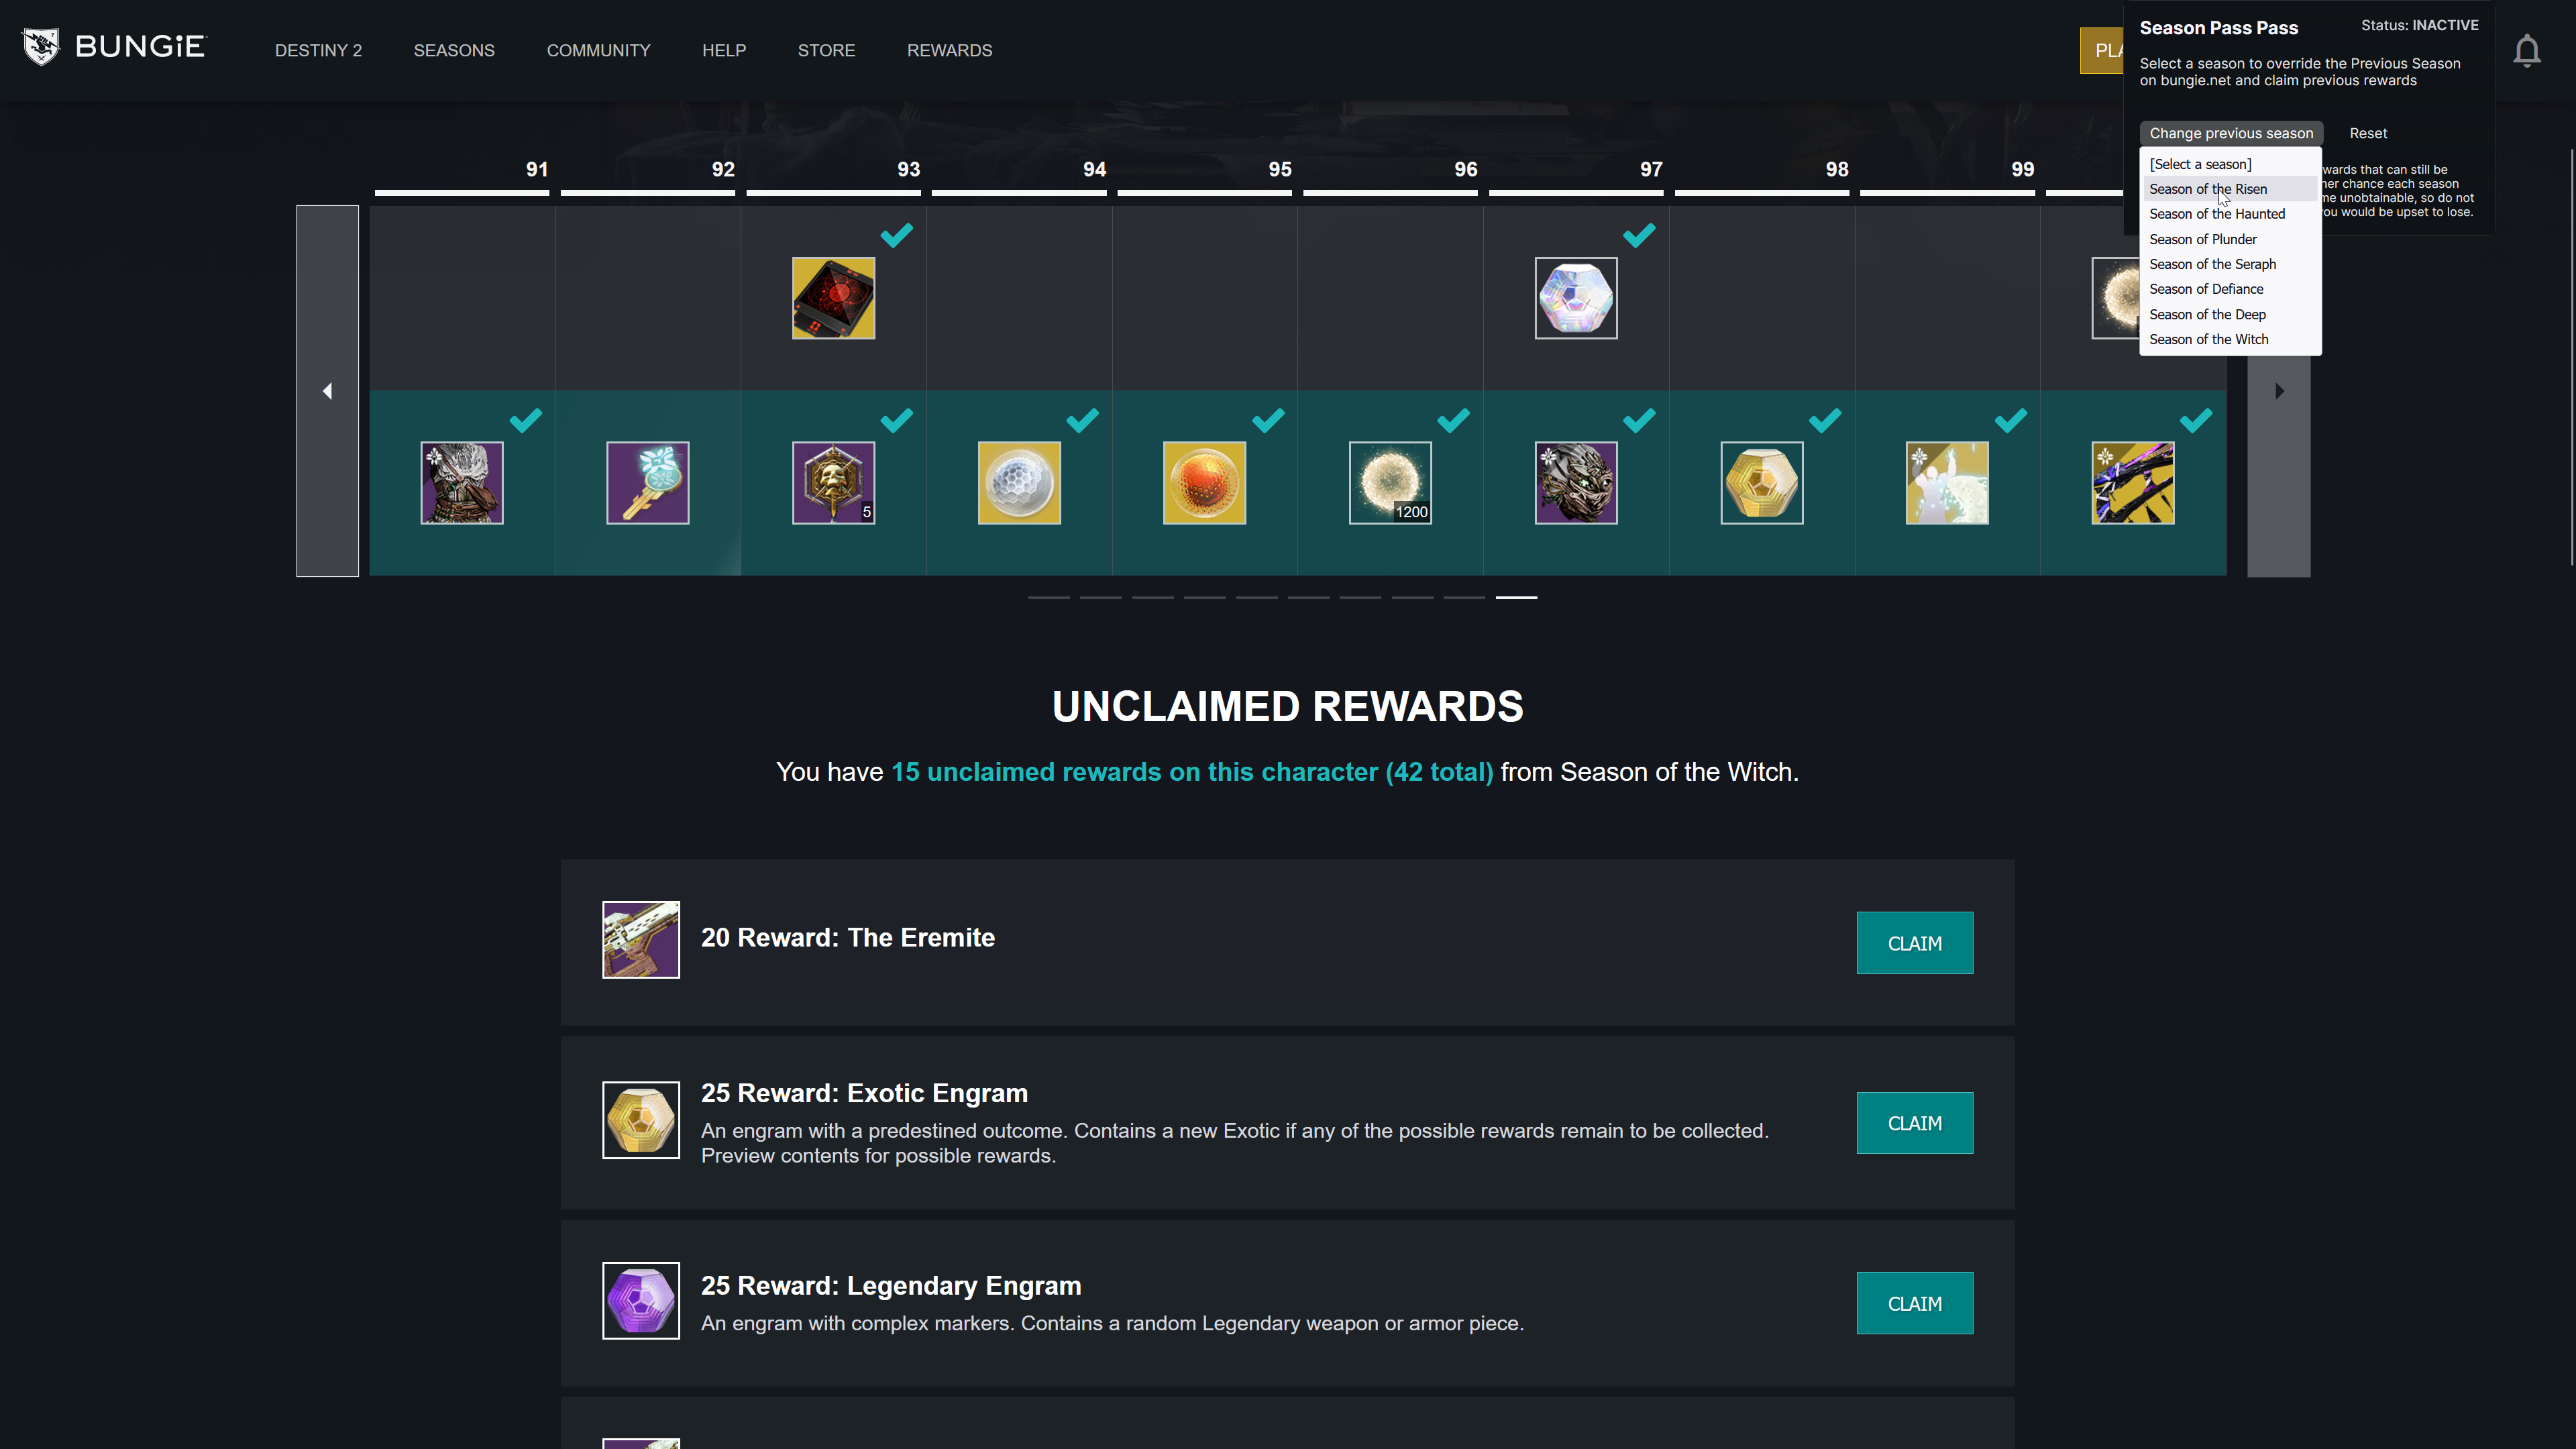Select Season of the Witch option
This screenshot has width=2576, height=1449.
point(2208,339)
